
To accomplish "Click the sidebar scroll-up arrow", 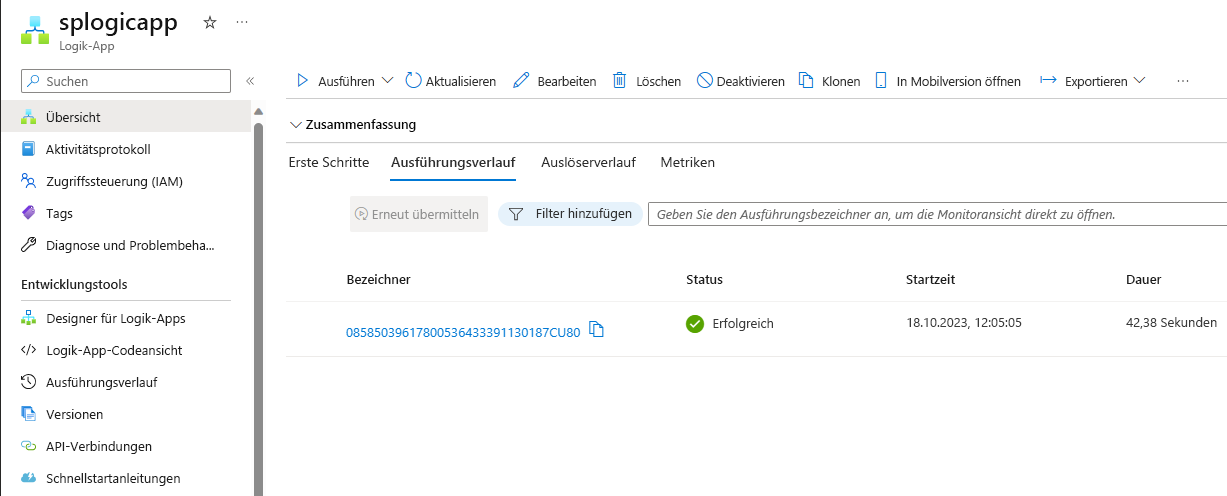I will (258, 111).
